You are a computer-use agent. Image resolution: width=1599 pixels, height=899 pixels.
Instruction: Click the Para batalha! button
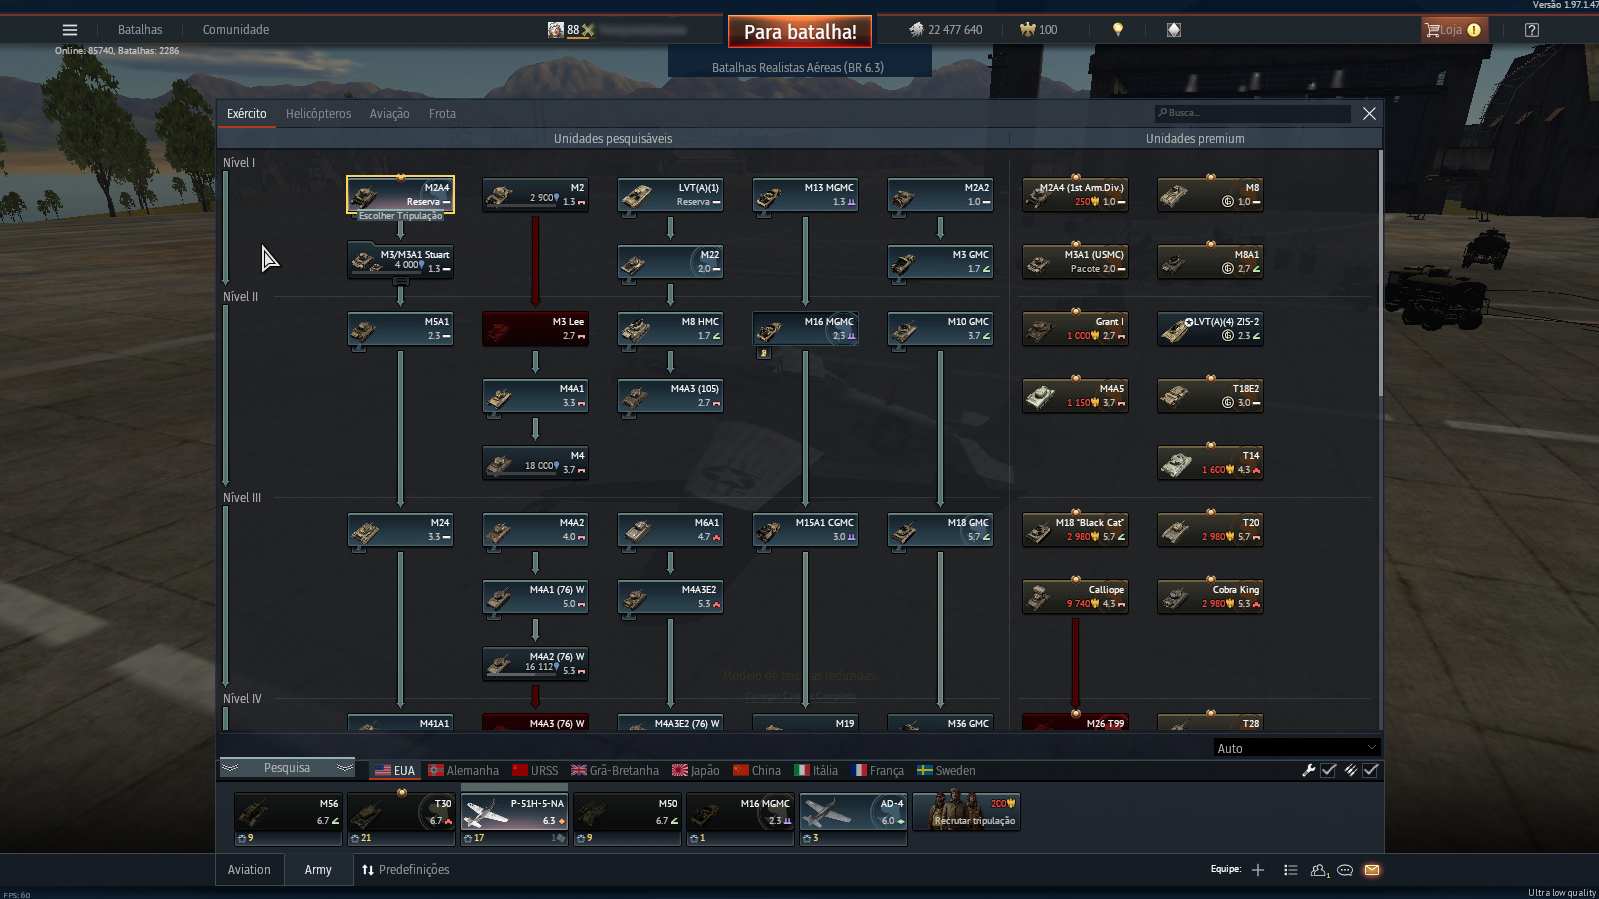pos(800,32)
